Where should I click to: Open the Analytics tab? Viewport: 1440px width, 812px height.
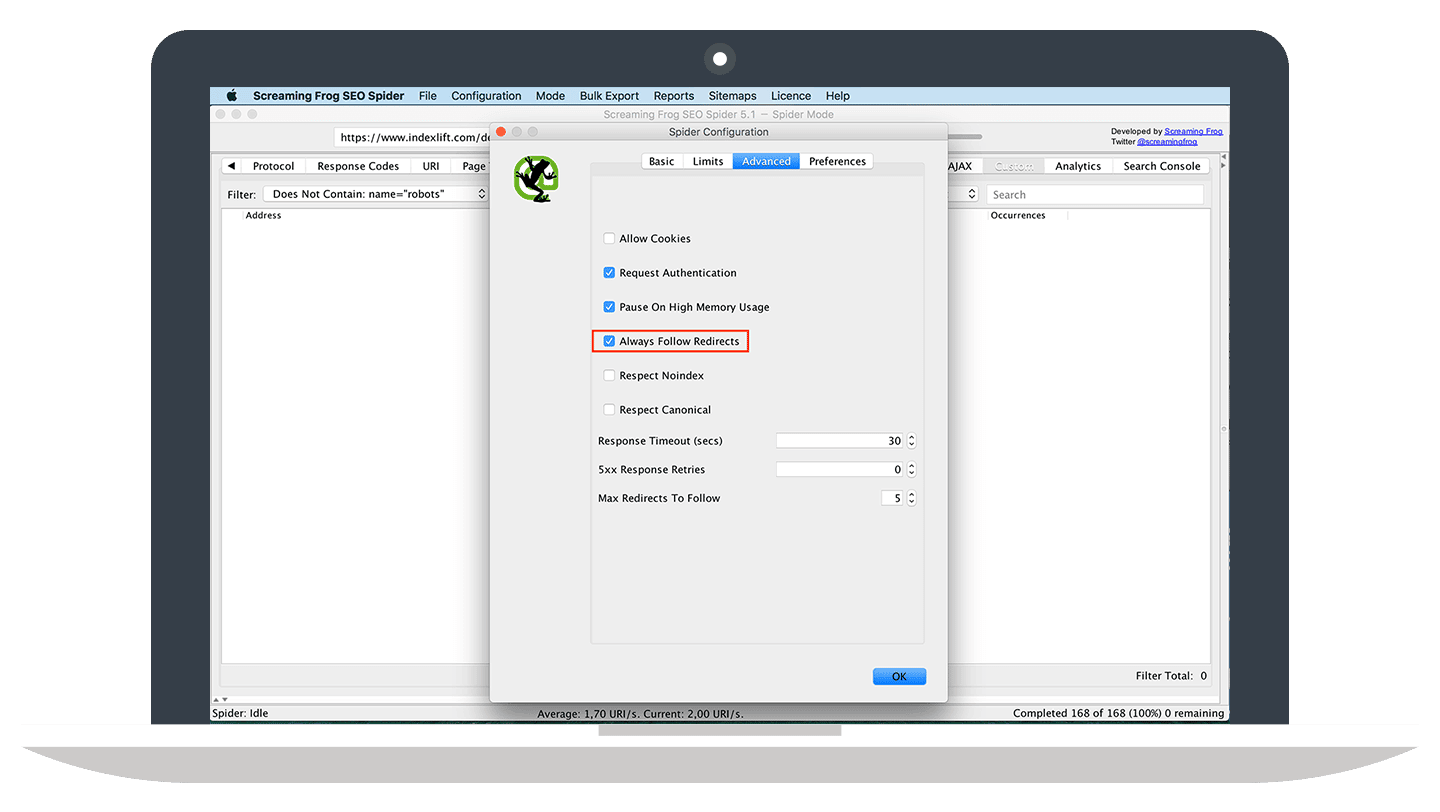coord(1078,166)
